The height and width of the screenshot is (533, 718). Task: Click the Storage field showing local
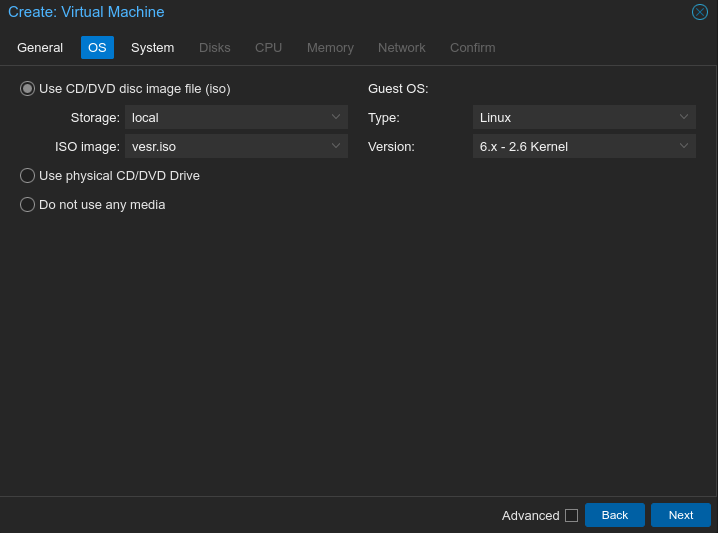coord(225,118)
